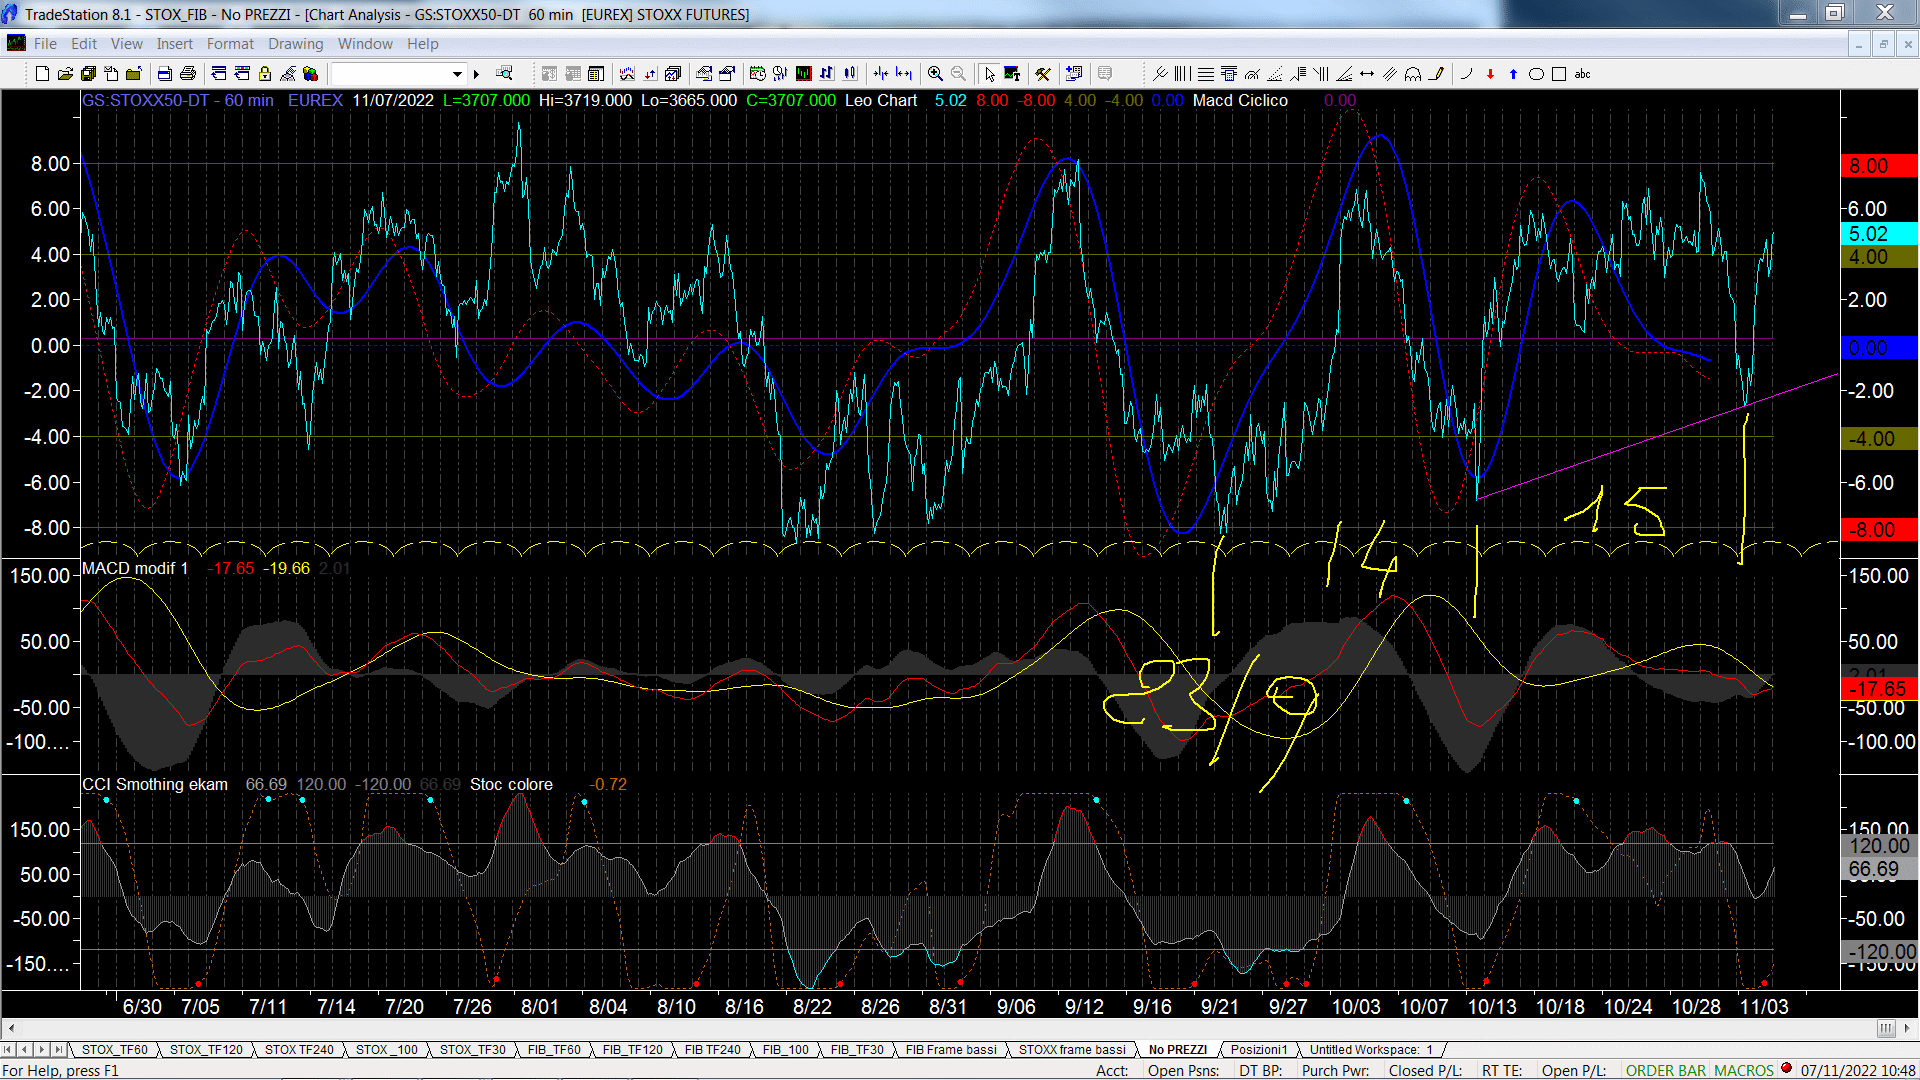1920x1080 pixels.
Task: Insert a blue up arrow
Action: (x=1513, y=74)
